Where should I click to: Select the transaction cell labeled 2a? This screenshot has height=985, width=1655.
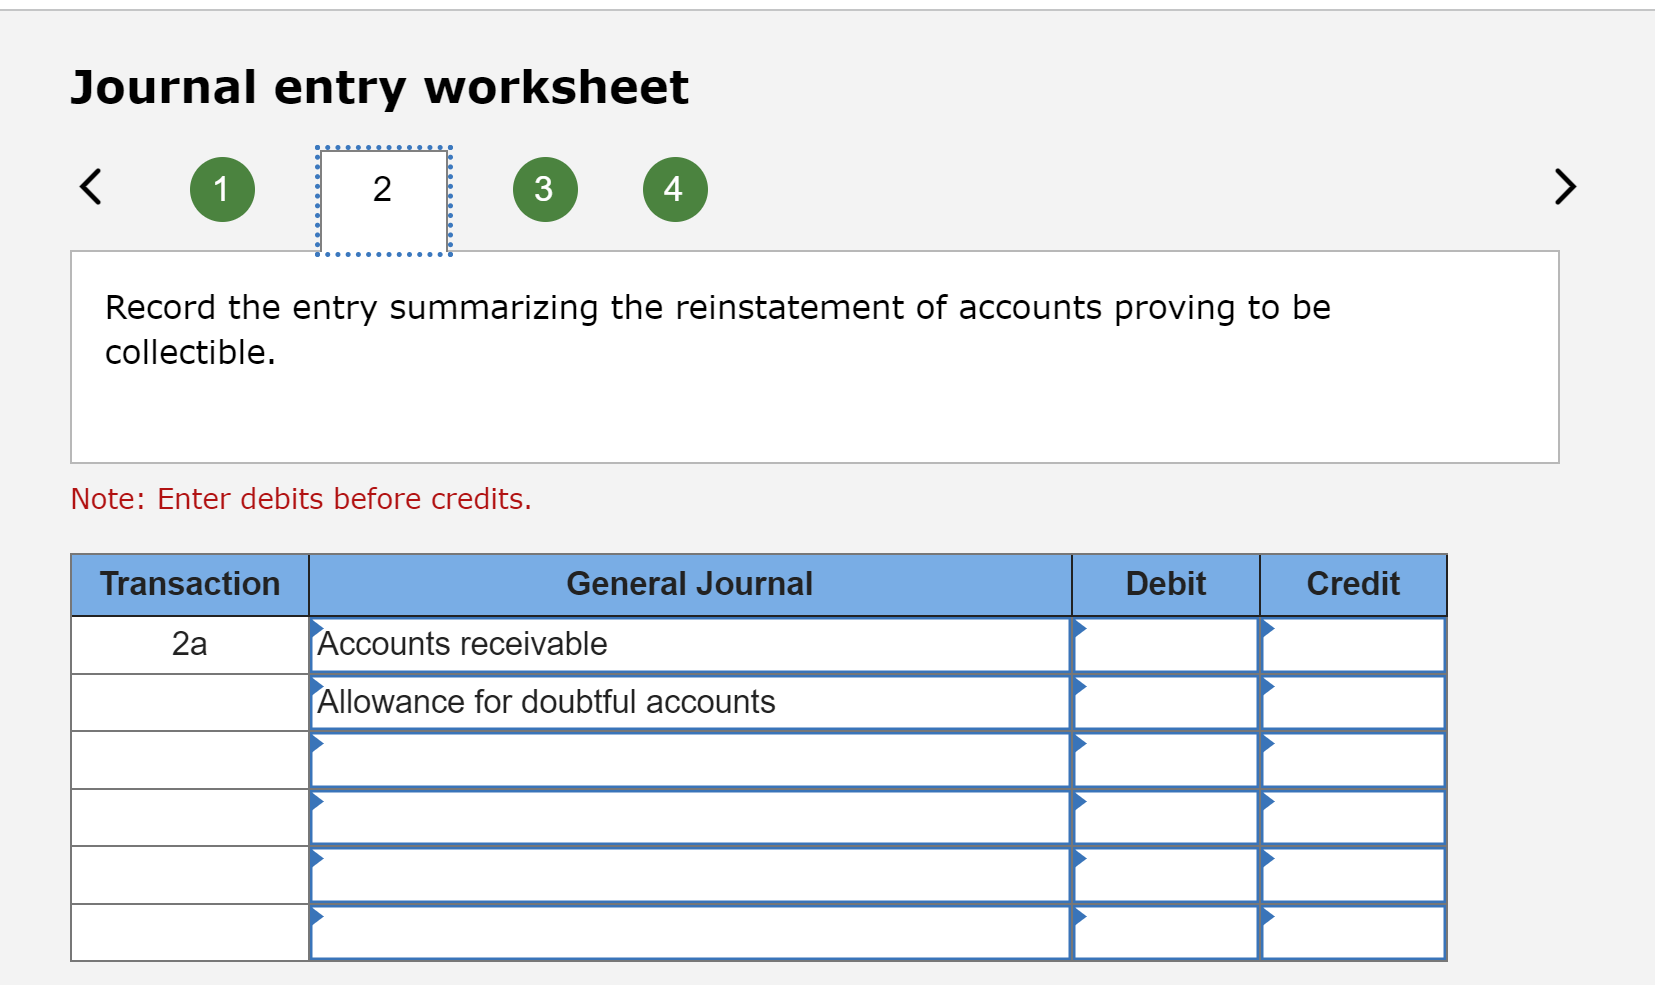coord(189,644)
